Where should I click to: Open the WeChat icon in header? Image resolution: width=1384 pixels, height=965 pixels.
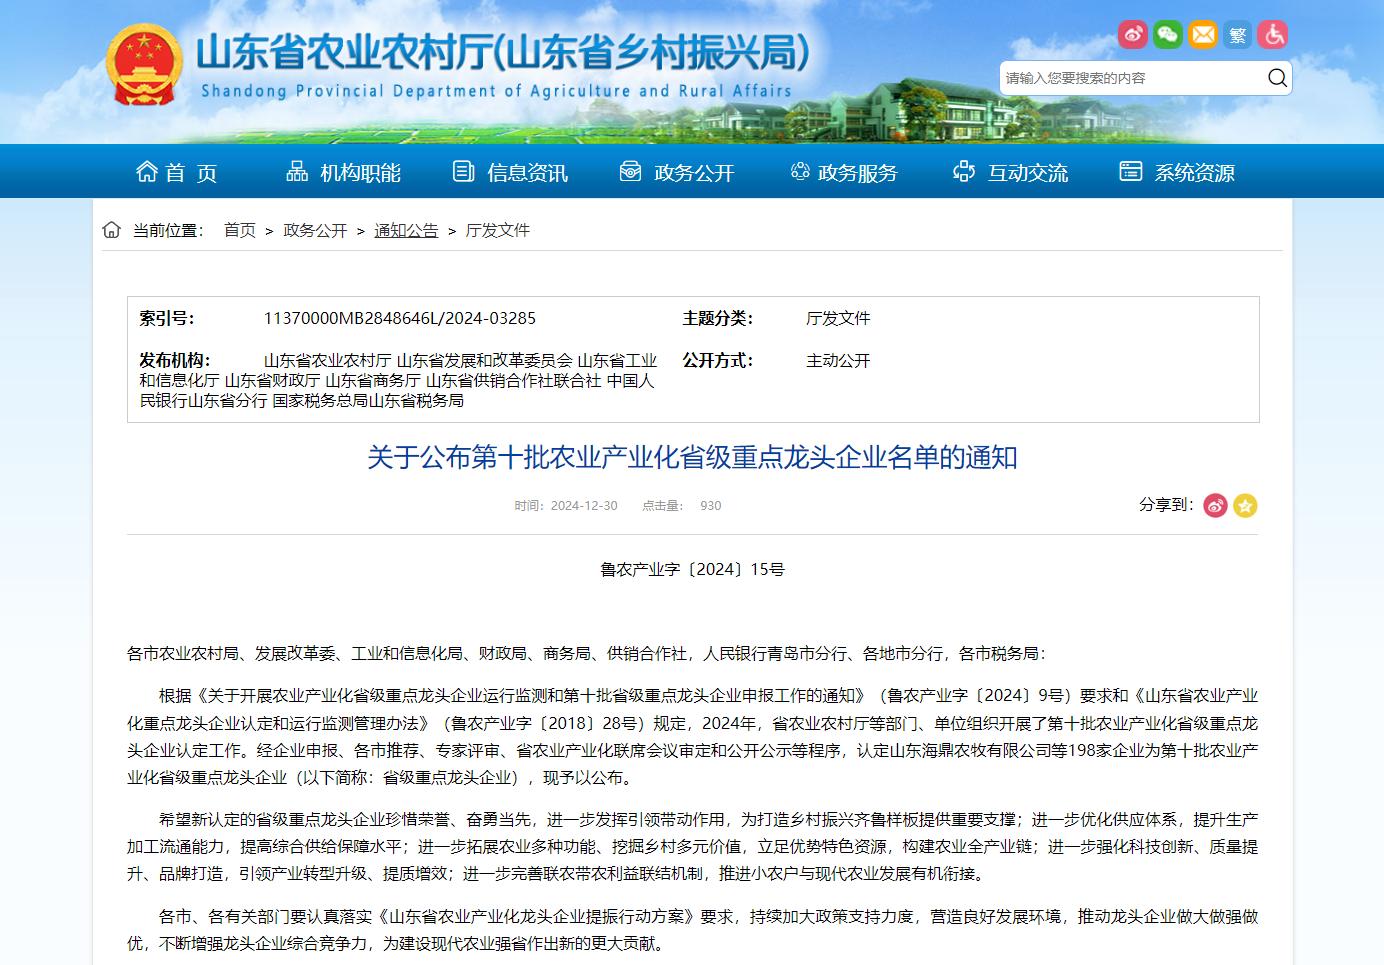click(1167, 35)
